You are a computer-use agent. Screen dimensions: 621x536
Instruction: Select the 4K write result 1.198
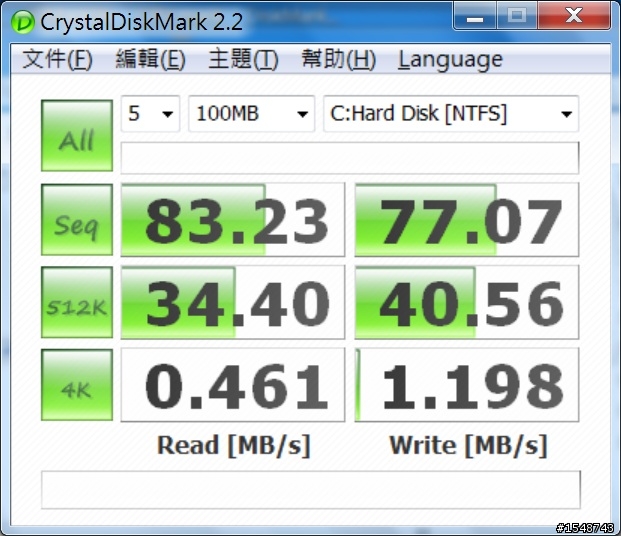point(467,385)
